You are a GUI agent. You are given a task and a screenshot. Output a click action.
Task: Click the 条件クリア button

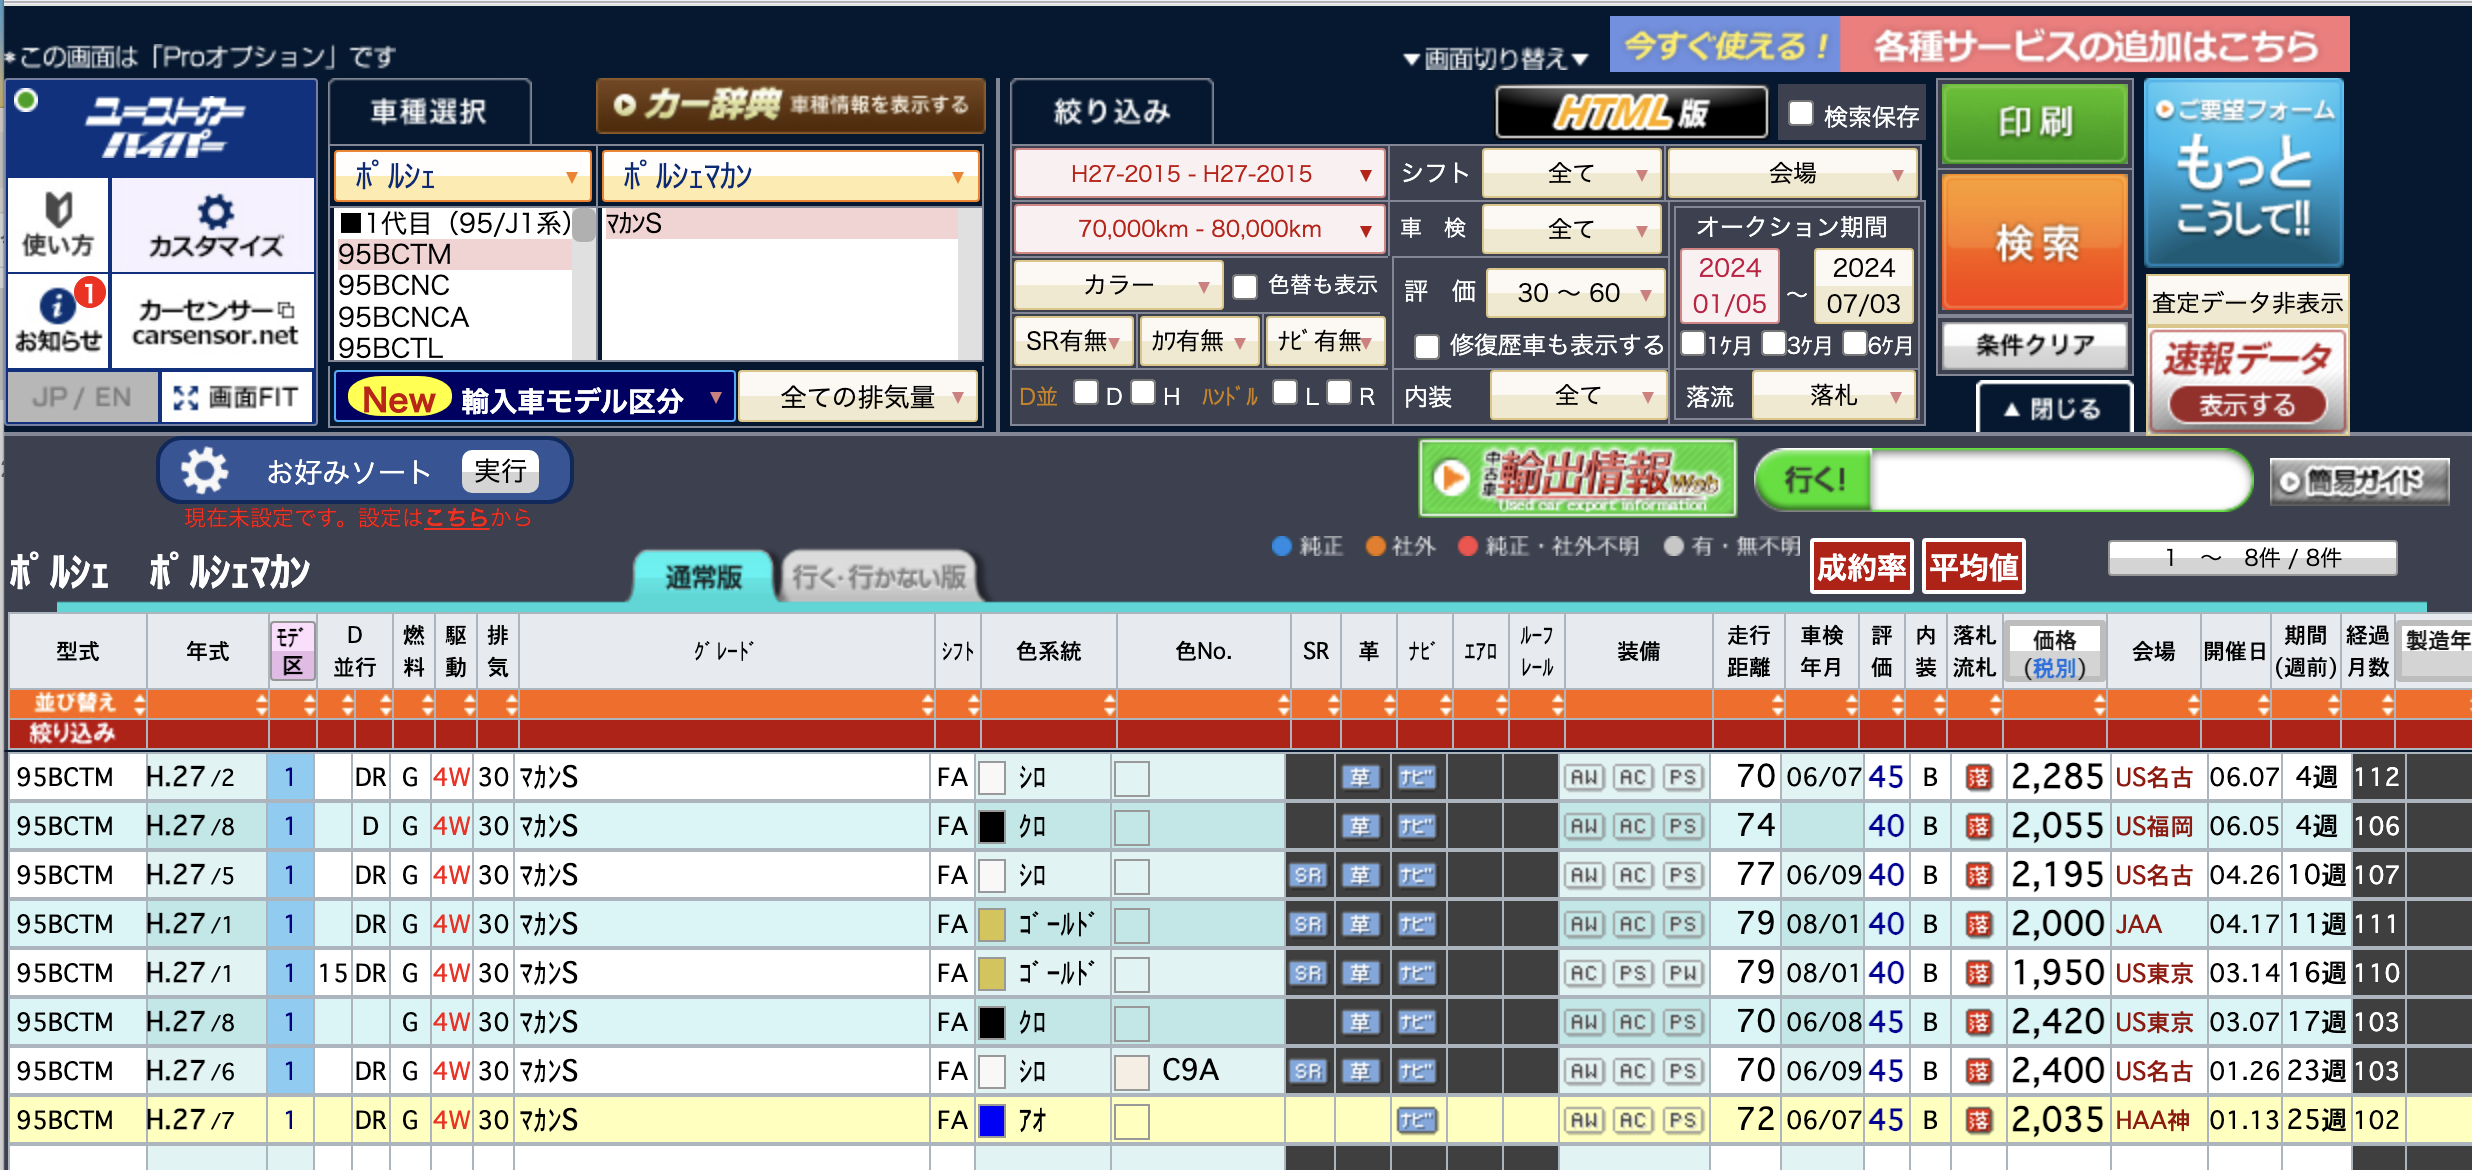point(2035,346)
